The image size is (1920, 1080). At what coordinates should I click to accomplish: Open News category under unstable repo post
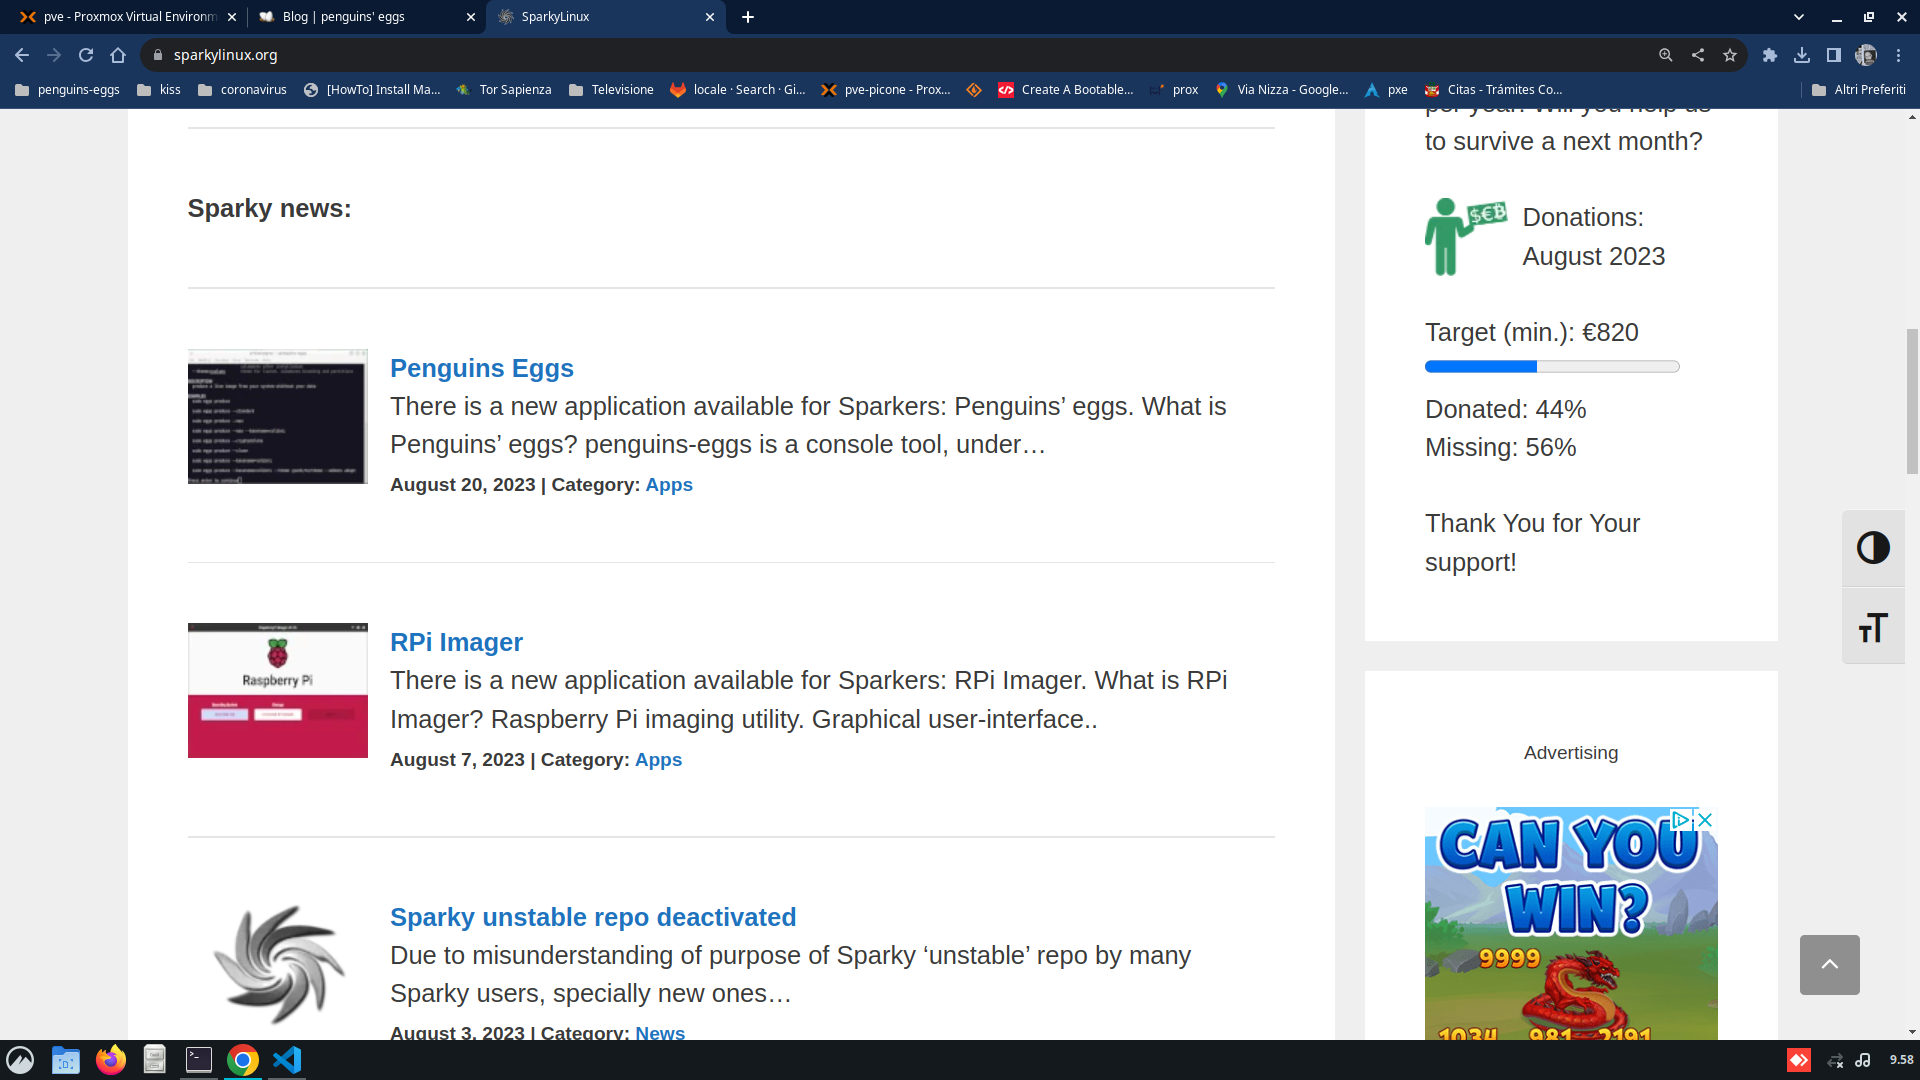[x=660, y=1032]
